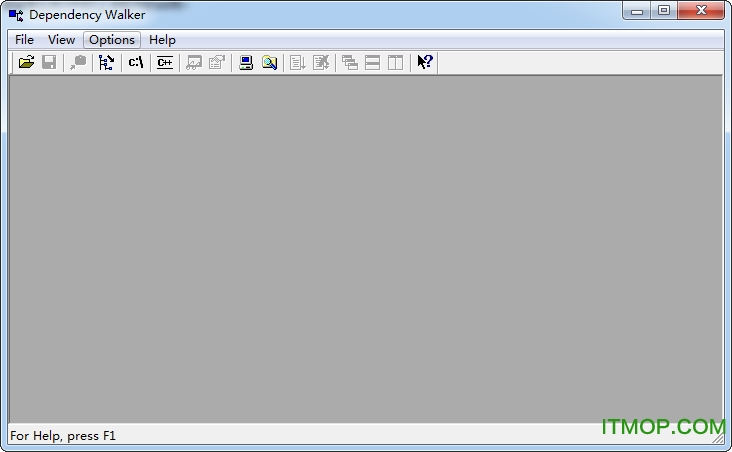Open the View menu
Screen dimensions: 732x452
62,40
